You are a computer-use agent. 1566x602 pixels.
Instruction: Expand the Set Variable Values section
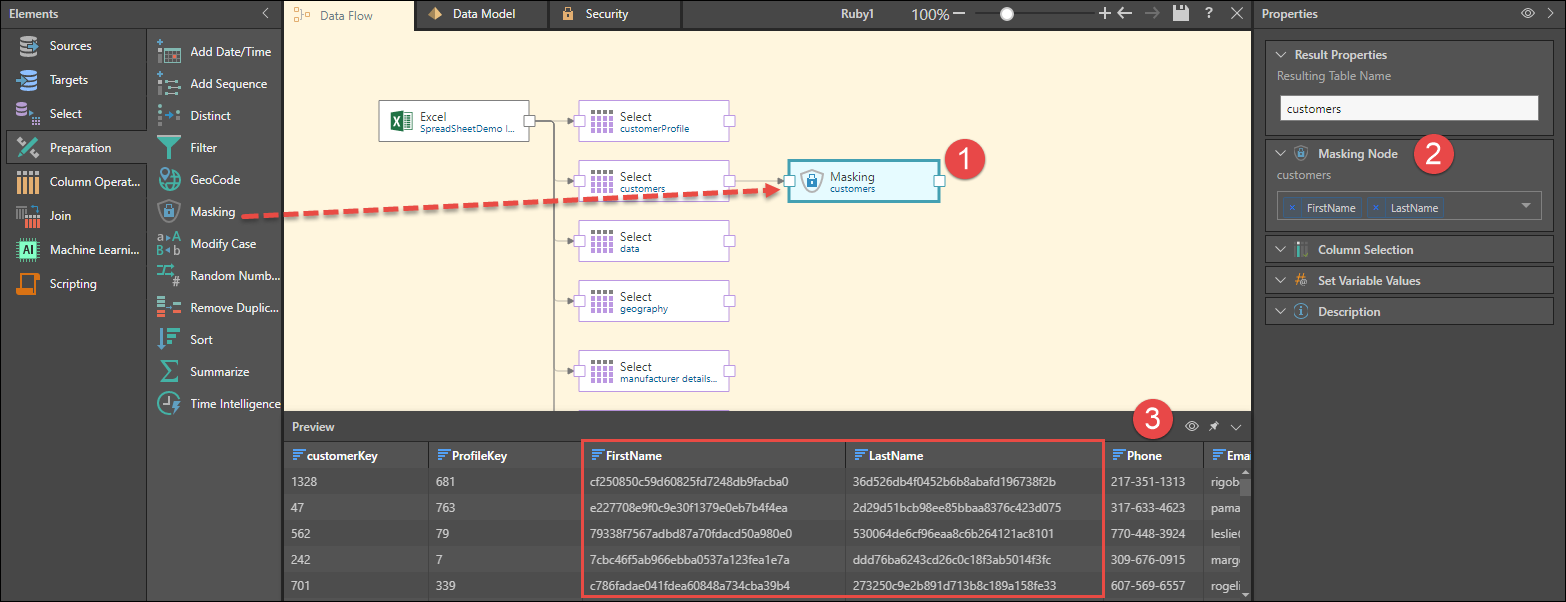[x=1368, y=281]
